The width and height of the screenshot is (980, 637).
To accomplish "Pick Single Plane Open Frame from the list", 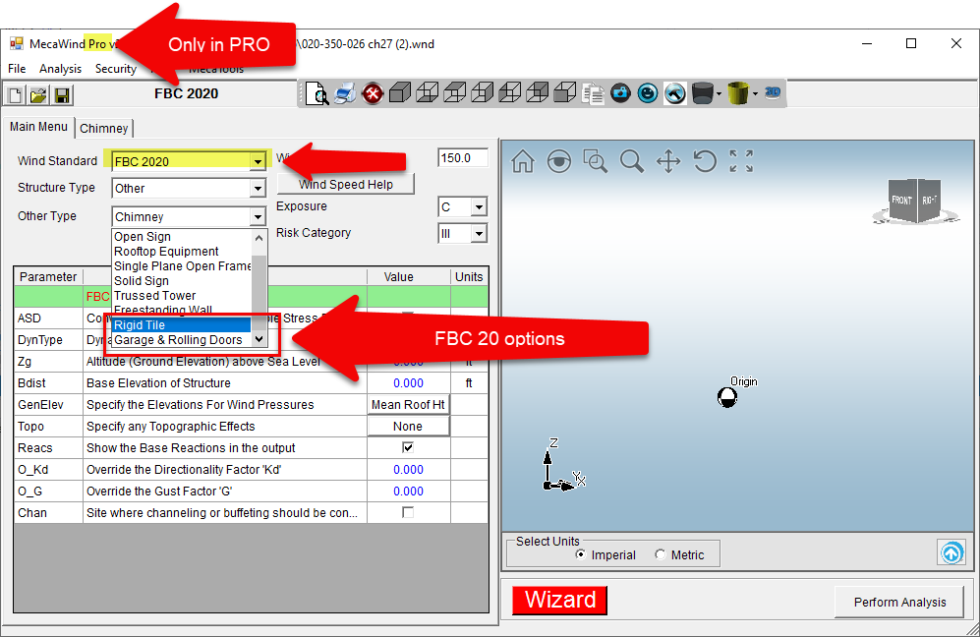I will coord(181,266).
